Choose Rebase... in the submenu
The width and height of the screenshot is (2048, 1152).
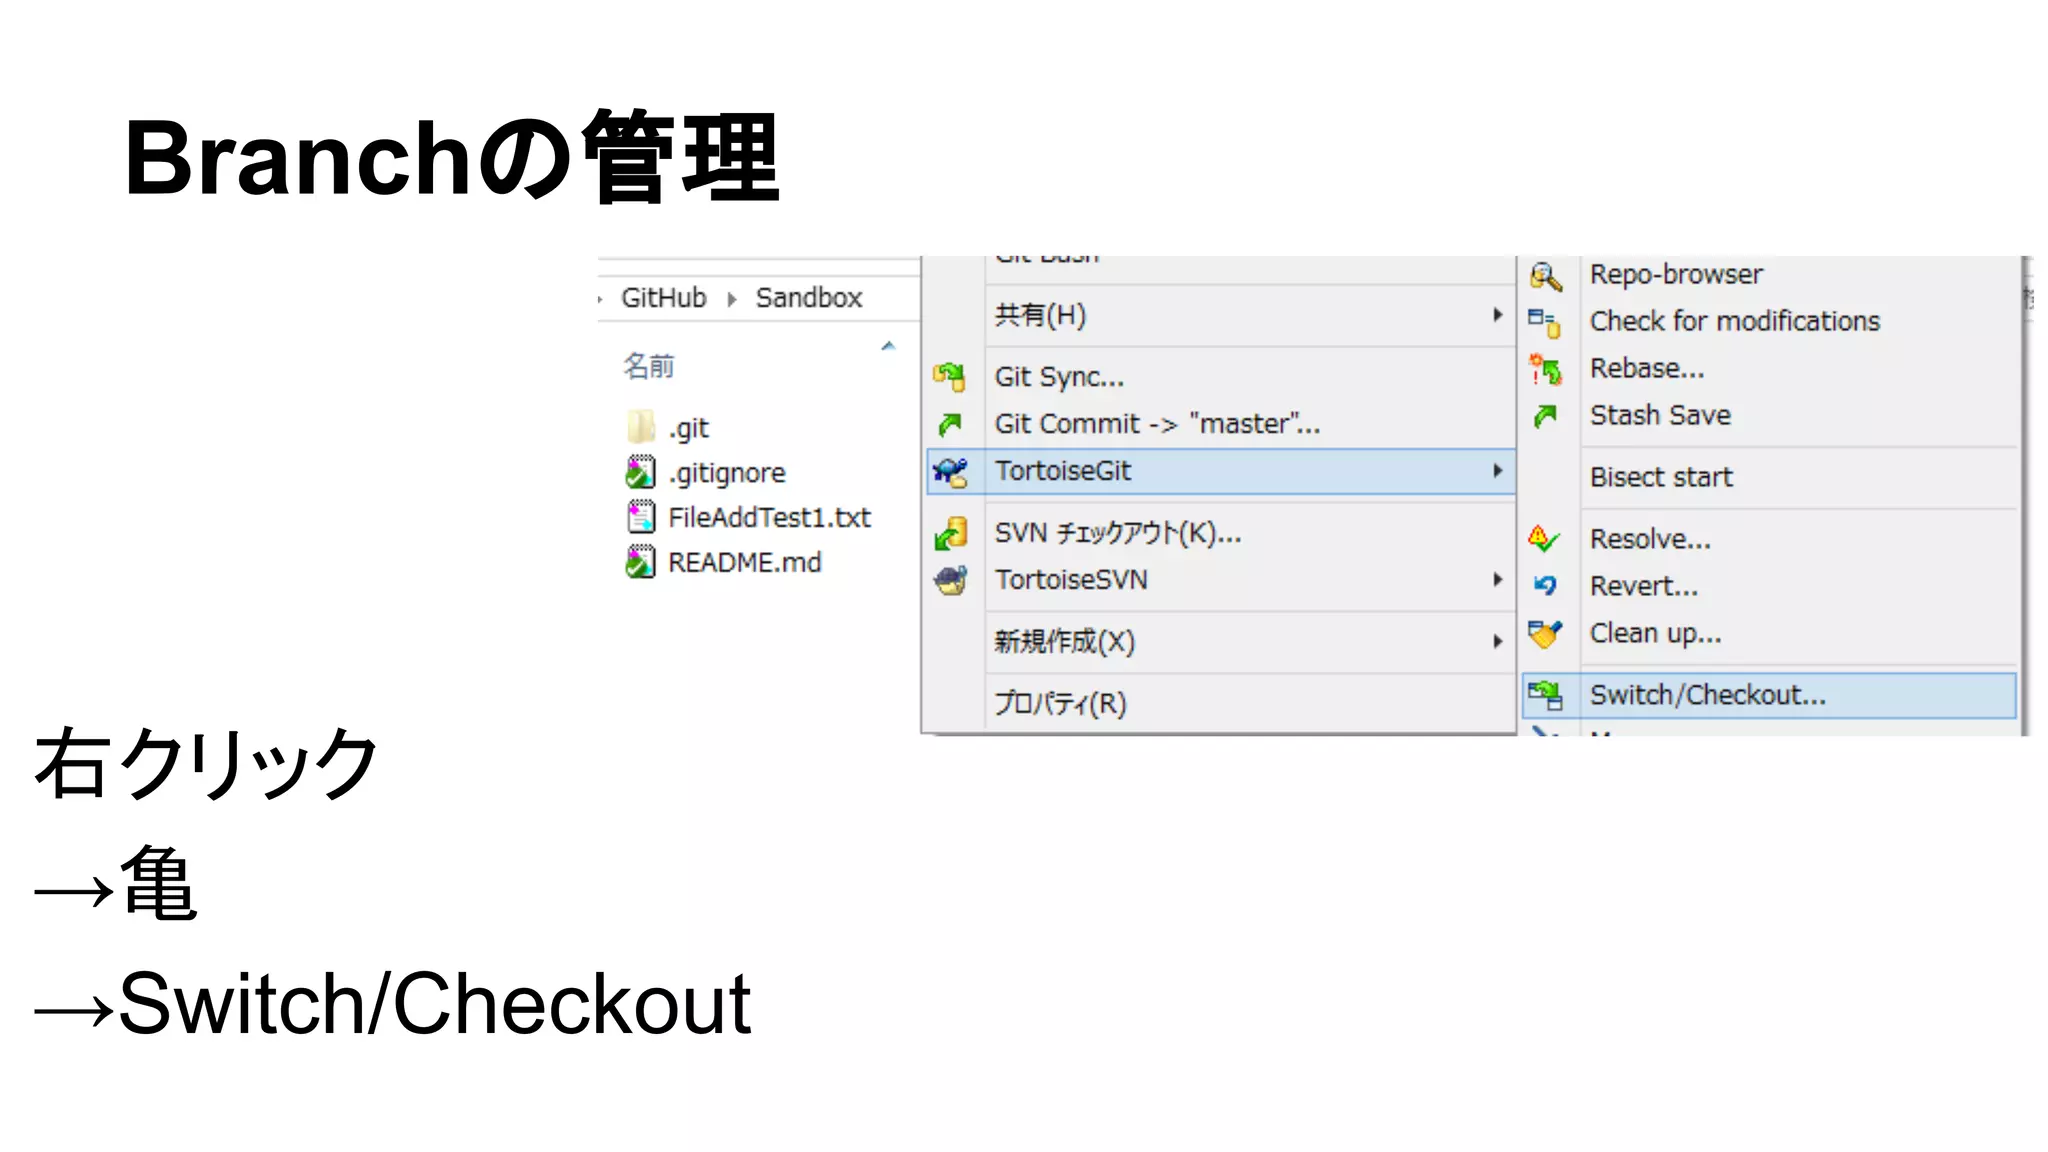click(x=1769, y=369)
